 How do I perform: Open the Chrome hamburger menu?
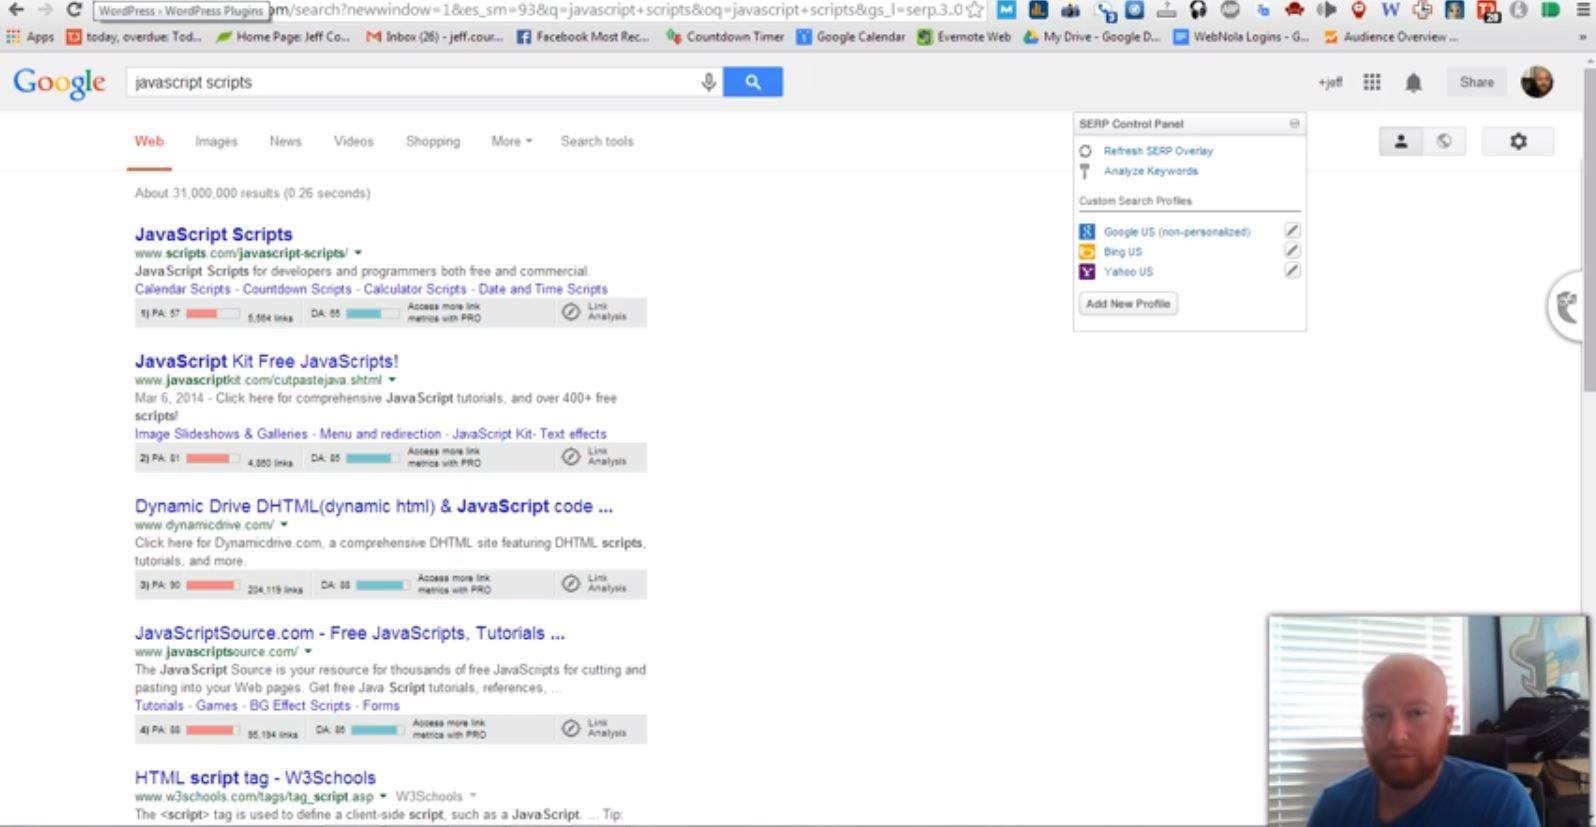coord(1582,10)
